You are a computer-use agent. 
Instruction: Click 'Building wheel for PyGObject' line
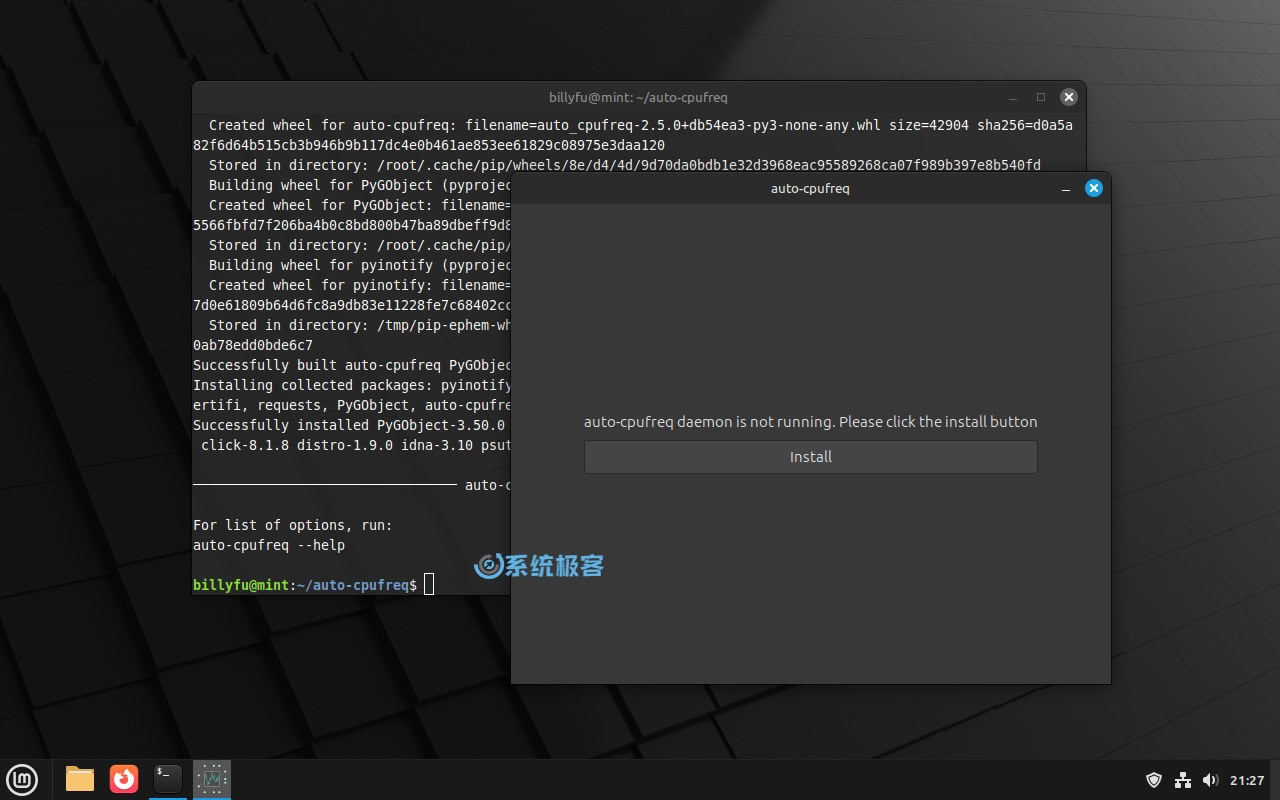pyautogui.click(x=360, y=185)
